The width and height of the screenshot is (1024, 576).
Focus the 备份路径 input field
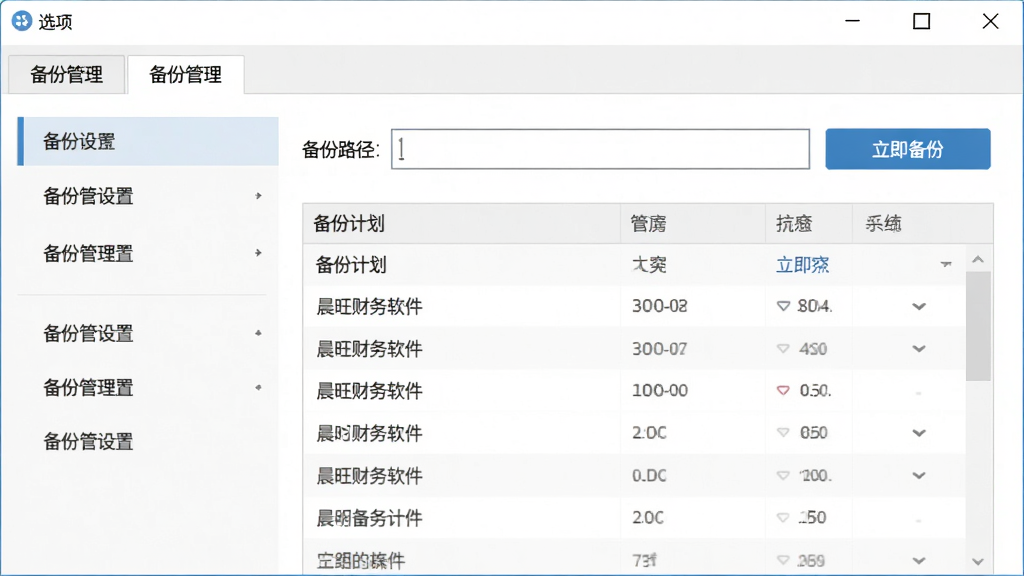point(600,150)
